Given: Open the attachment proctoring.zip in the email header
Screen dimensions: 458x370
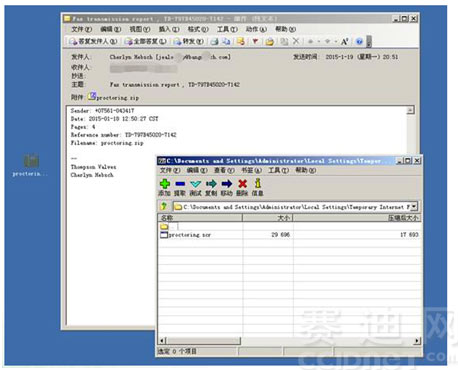Looking at the screenshot, I should tap(114, 97).
